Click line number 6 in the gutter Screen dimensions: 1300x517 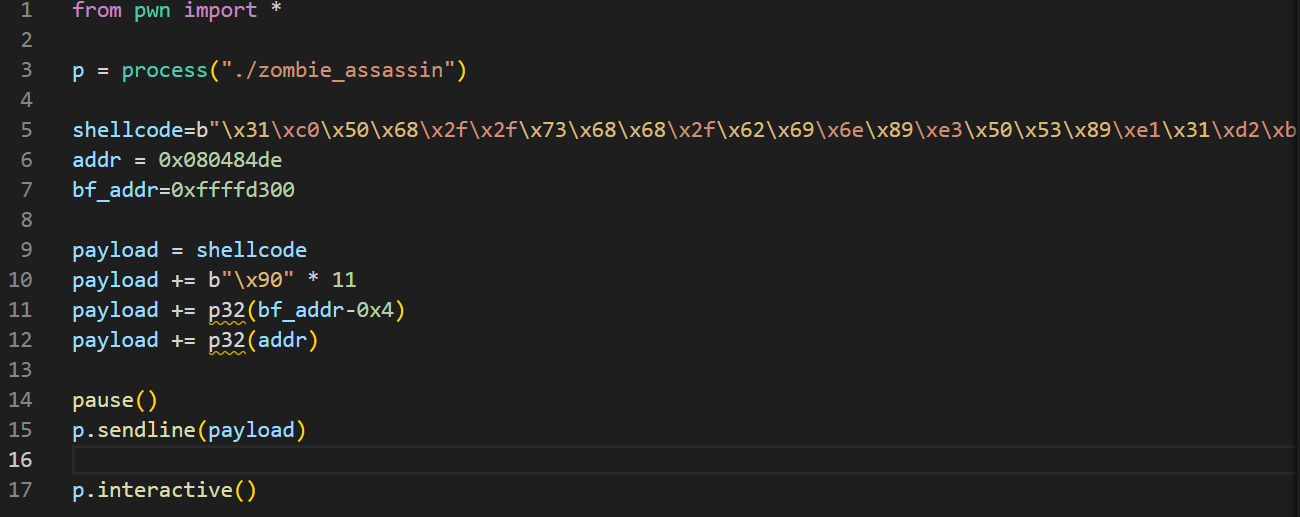tap(25, 160)
